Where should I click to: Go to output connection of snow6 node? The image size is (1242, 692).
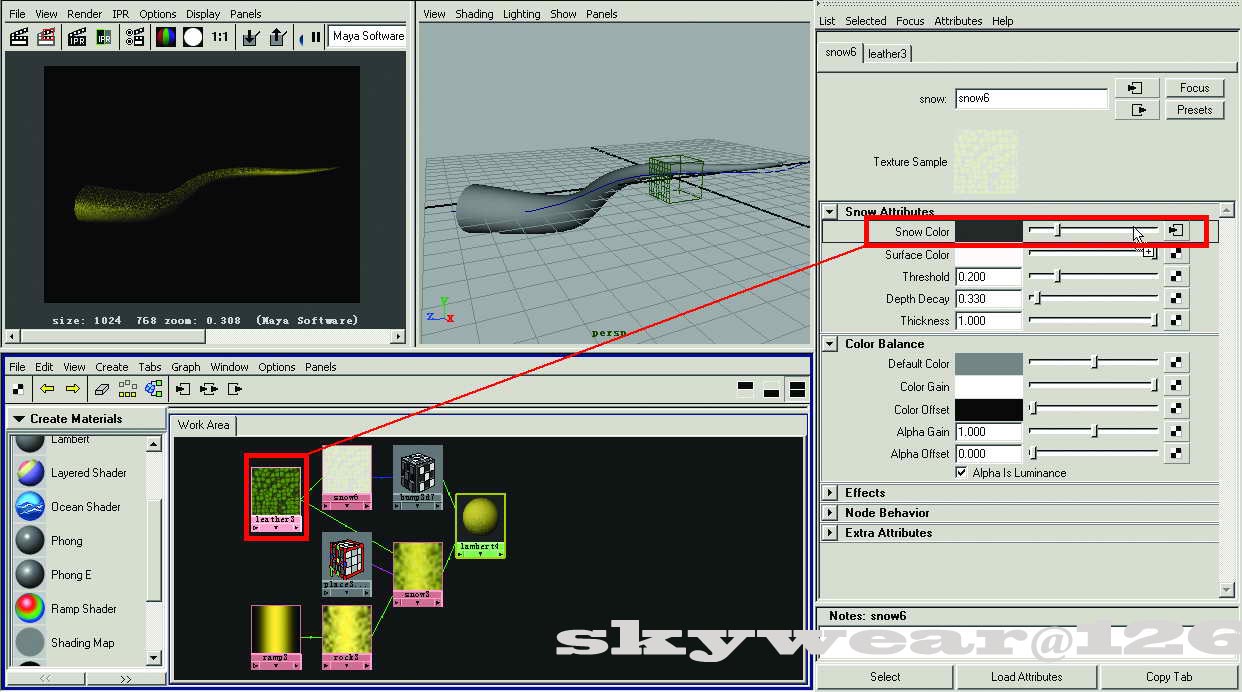(x=1136, y=110)
